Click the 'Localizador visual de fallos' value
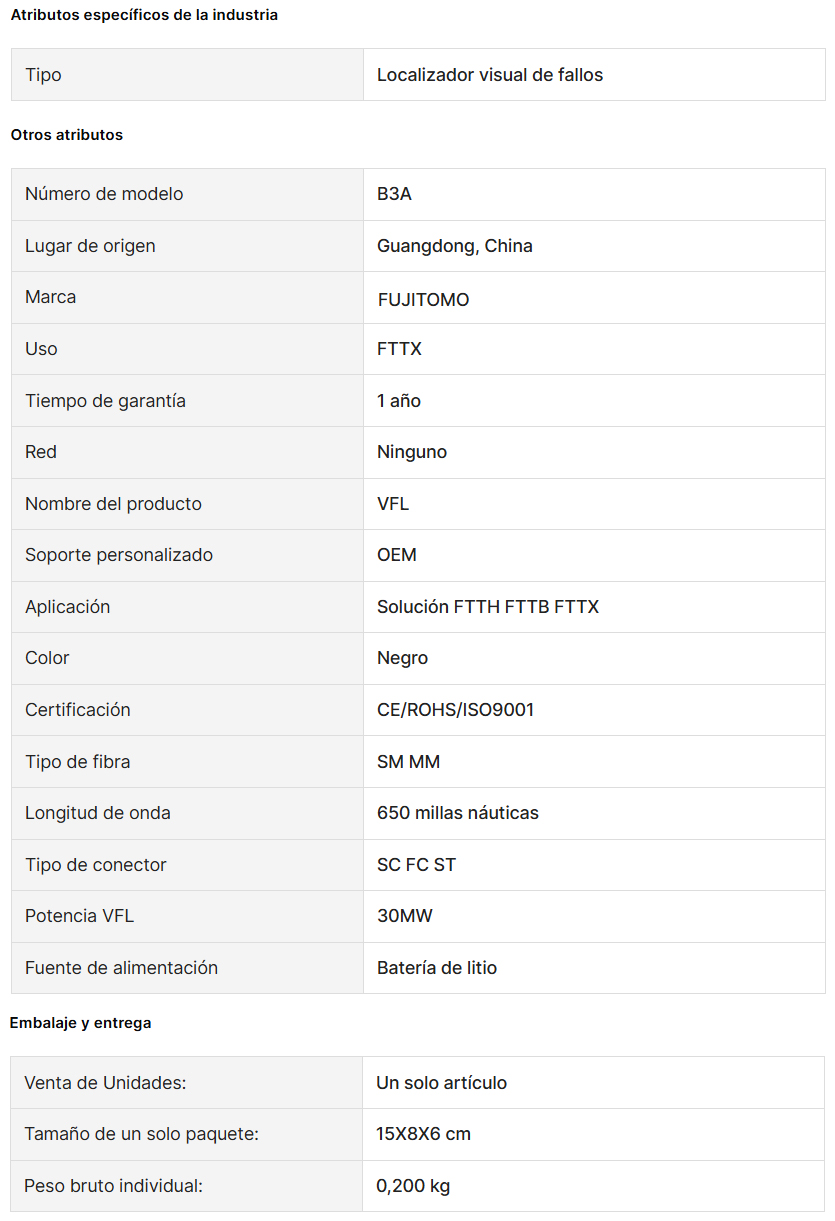The height and width of the screenshot is (1221, 835). [490, 75]
